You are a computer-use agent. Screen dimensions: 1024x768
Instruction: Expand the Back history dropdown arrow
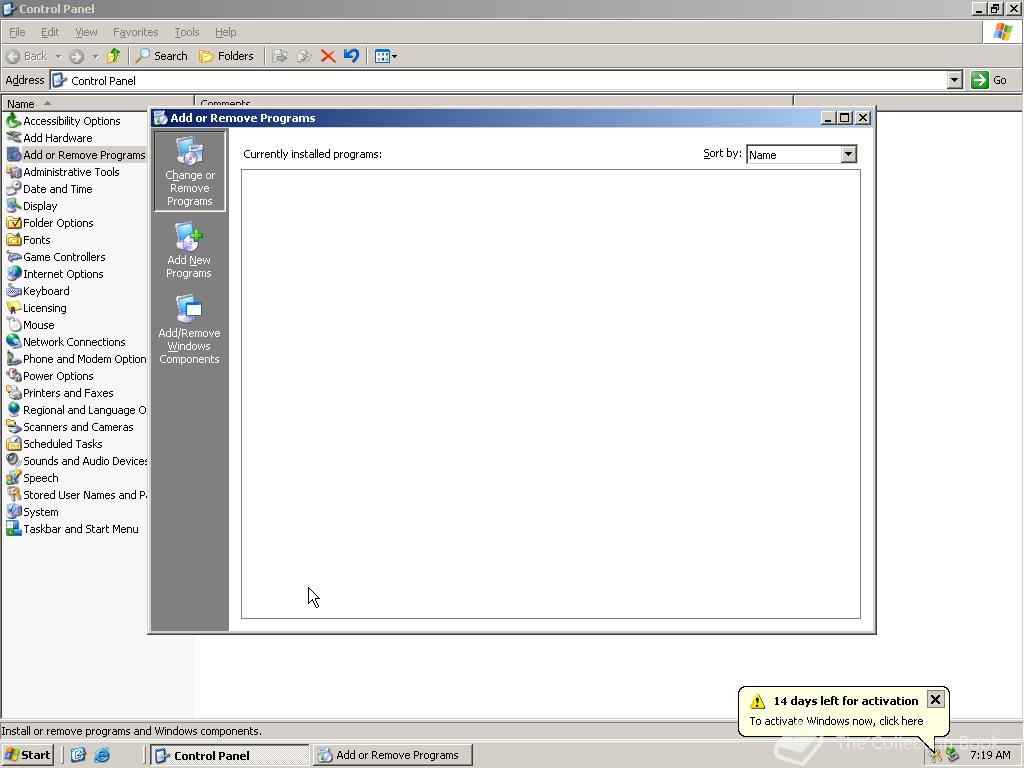pos(57,56)
